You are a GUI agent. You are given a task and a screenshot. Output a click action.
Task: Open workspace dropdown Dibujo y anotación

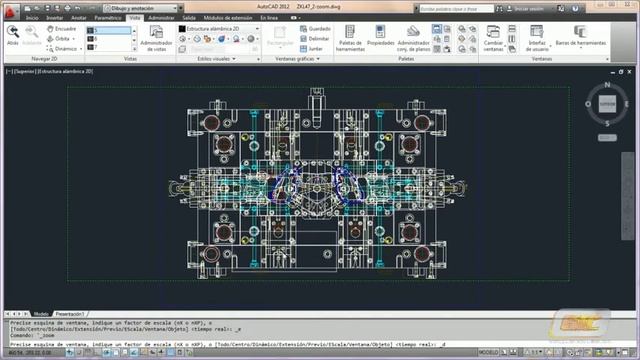coord(140,8)
